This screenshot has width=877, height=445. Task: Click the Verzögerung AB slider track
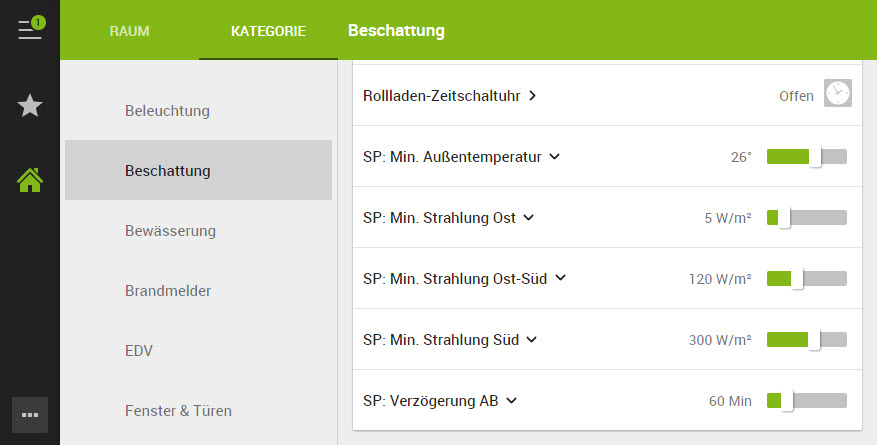click(806, 401)
